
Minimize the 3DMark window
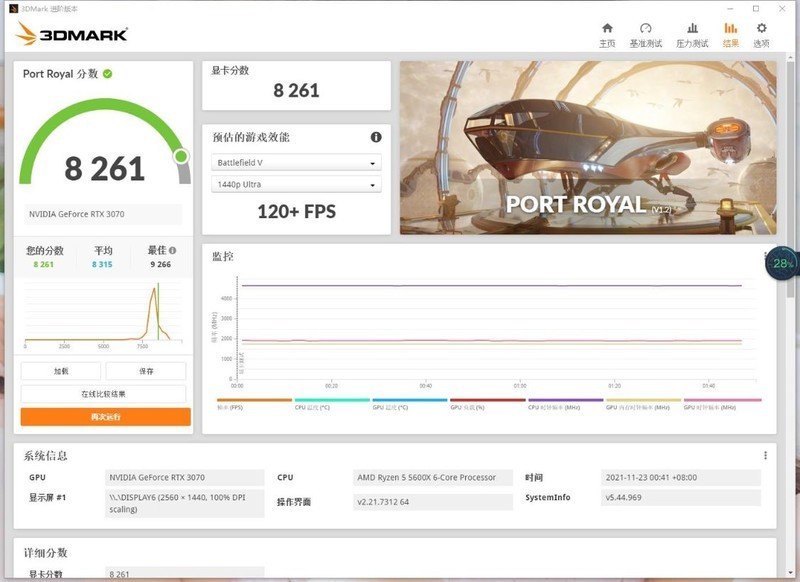click(x=730, y=9)
